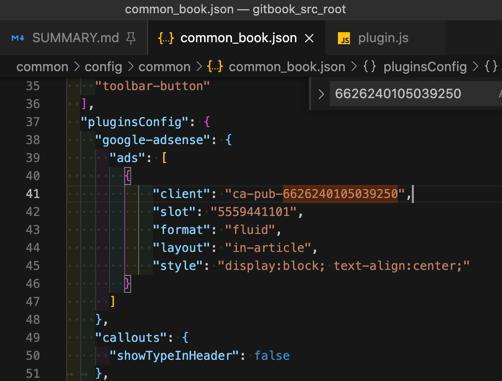Open the pluginsConfig breadcrumb symbol
Viewport: 502px width, 381px height.
coord(425,67)
